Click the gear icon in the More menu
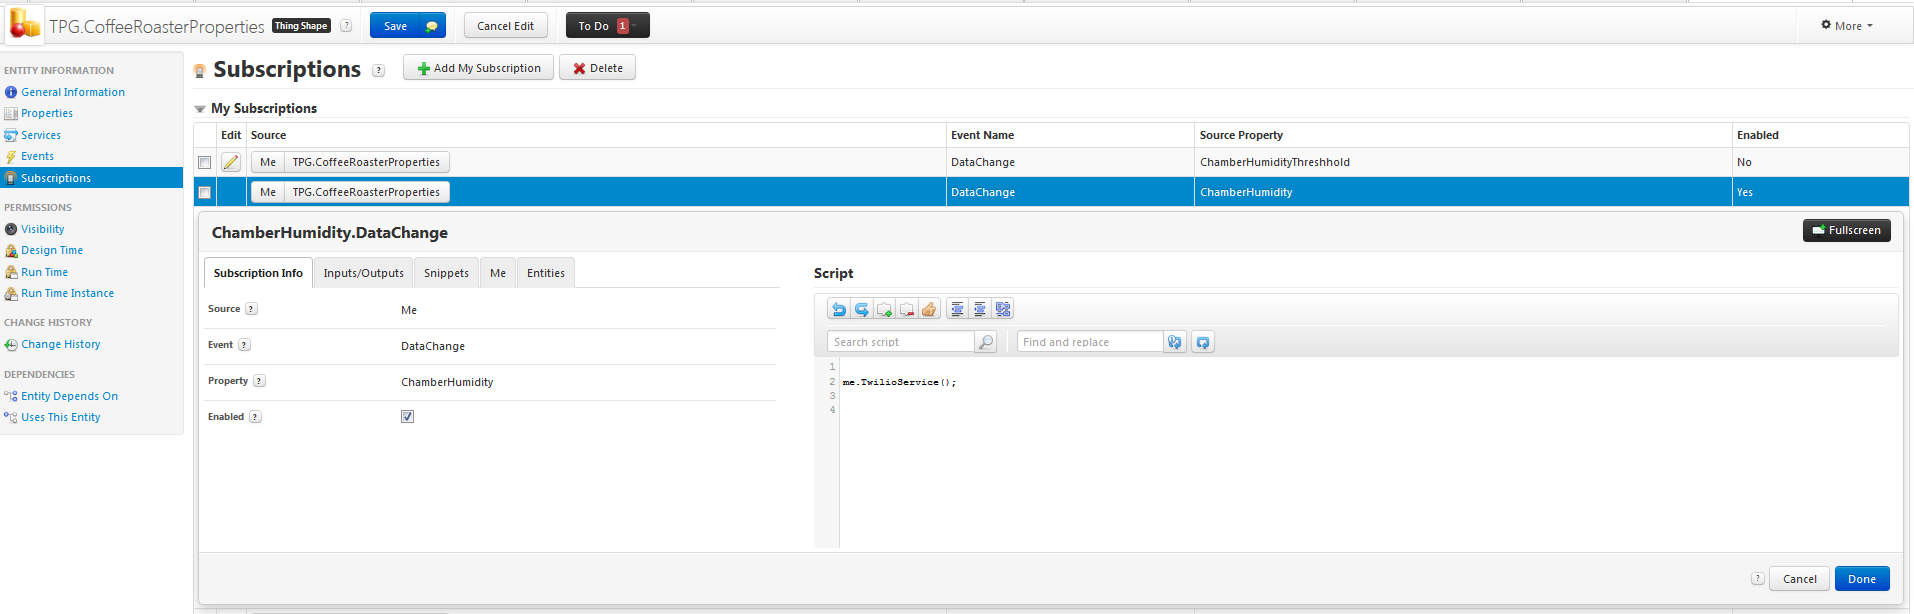The height and width of the screenshot is (614, 1914). point(1826,25)
